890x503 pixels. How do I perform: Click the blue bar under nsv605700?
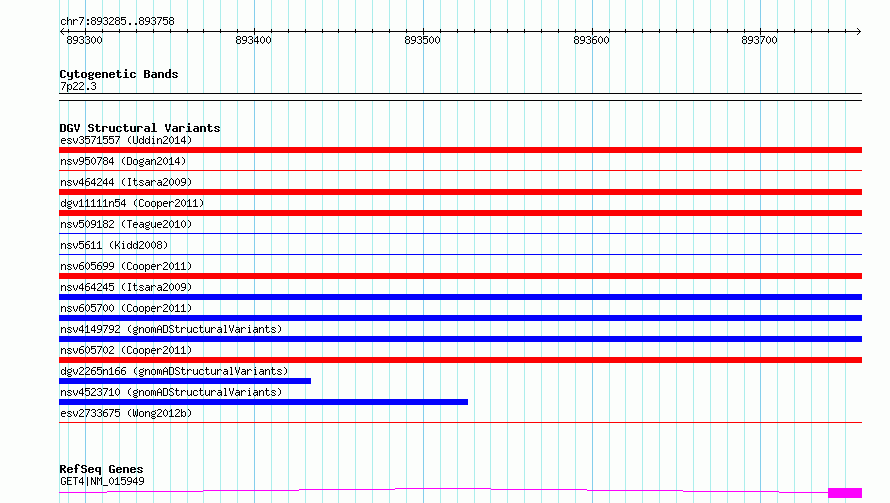point(460,318)
